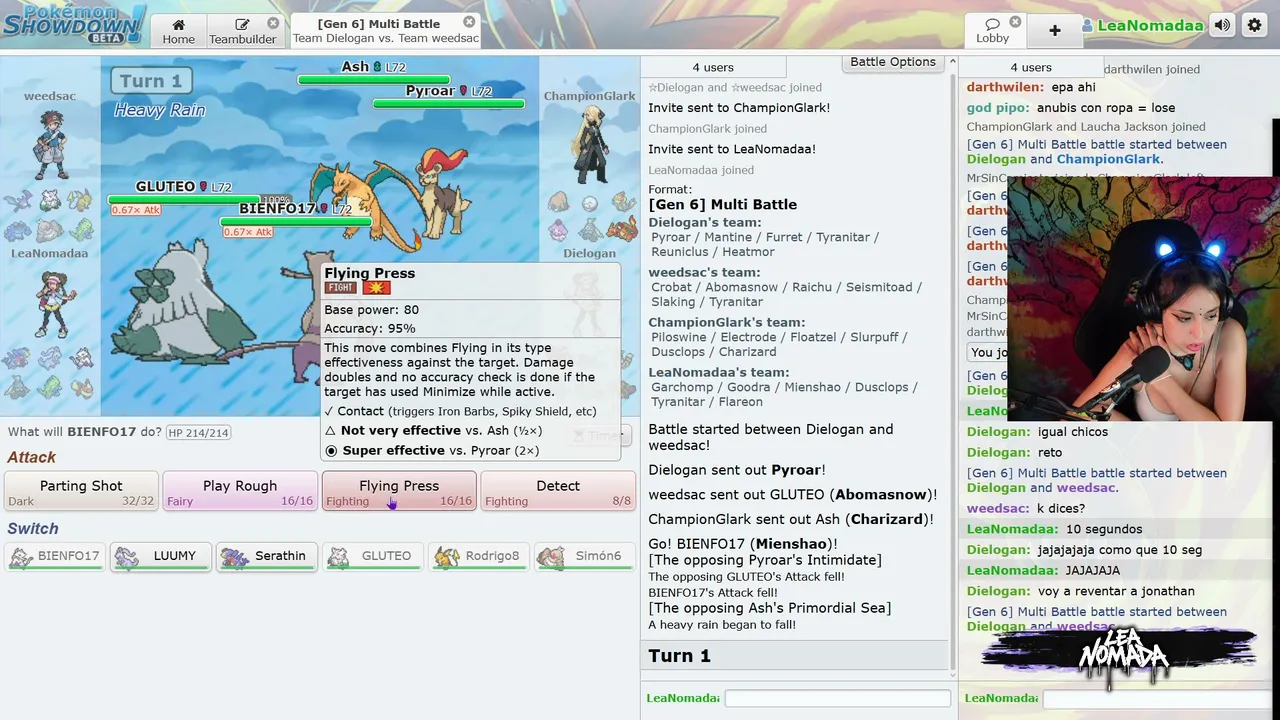The image size is (1280, 720).
Task: Click the Goodra icon in LeaNomadaa's team
Action: [50, 358]
